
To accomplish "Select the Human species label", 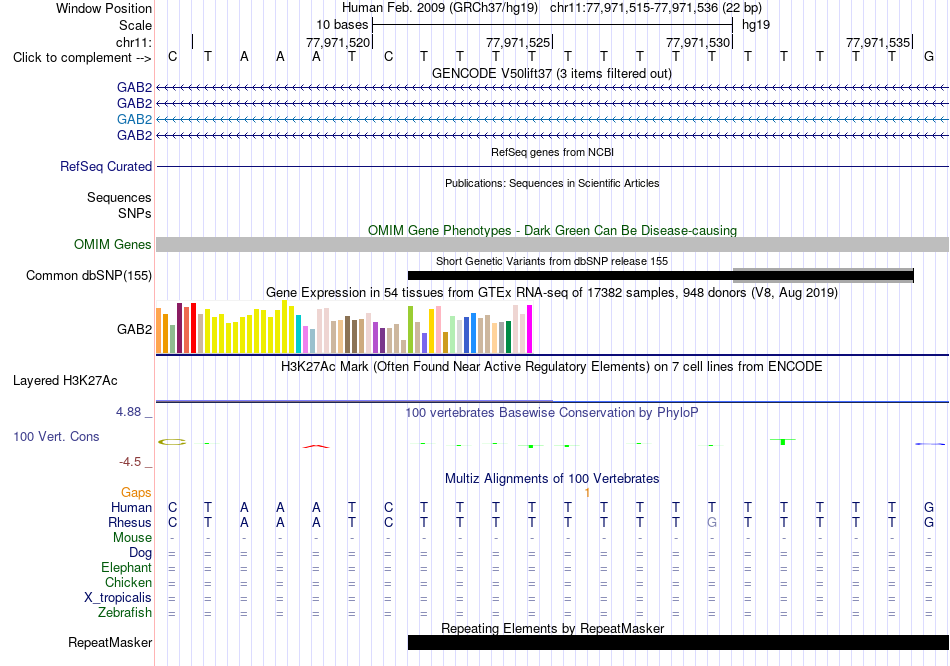I will pyautogui.click(x=131, y=508).
